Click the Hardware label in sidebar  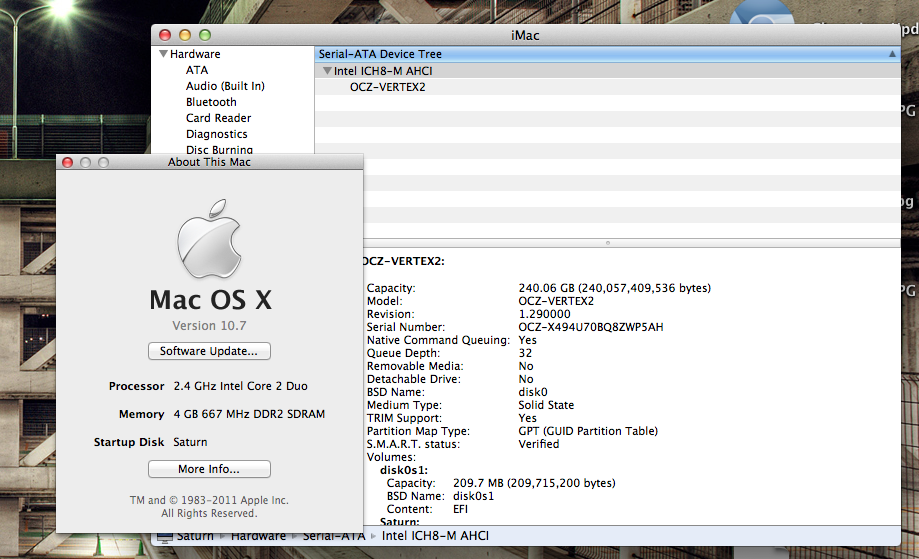pyautogui.click(x=195, y=54)
